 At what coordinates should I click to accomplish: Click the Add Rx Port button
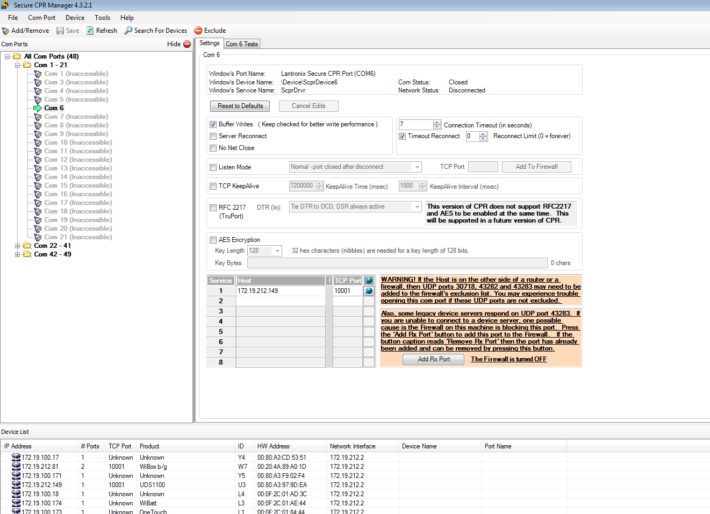click(x=439, y=359)
